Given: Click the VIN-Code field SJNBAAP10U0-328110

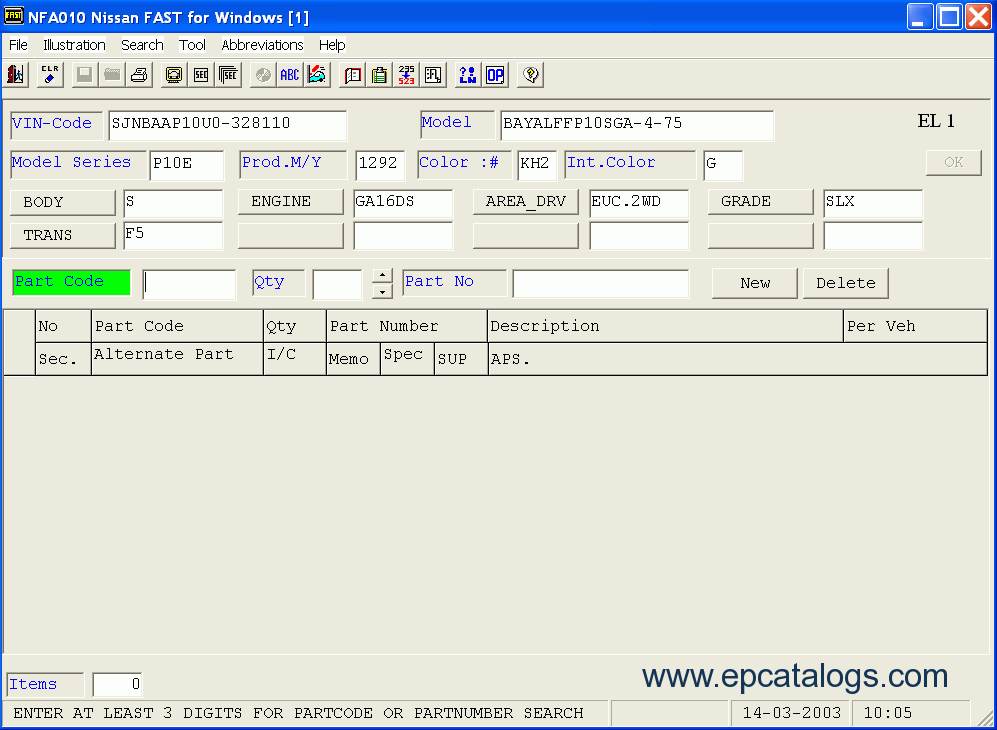Looking at the screenshot, I should (228, 125).
